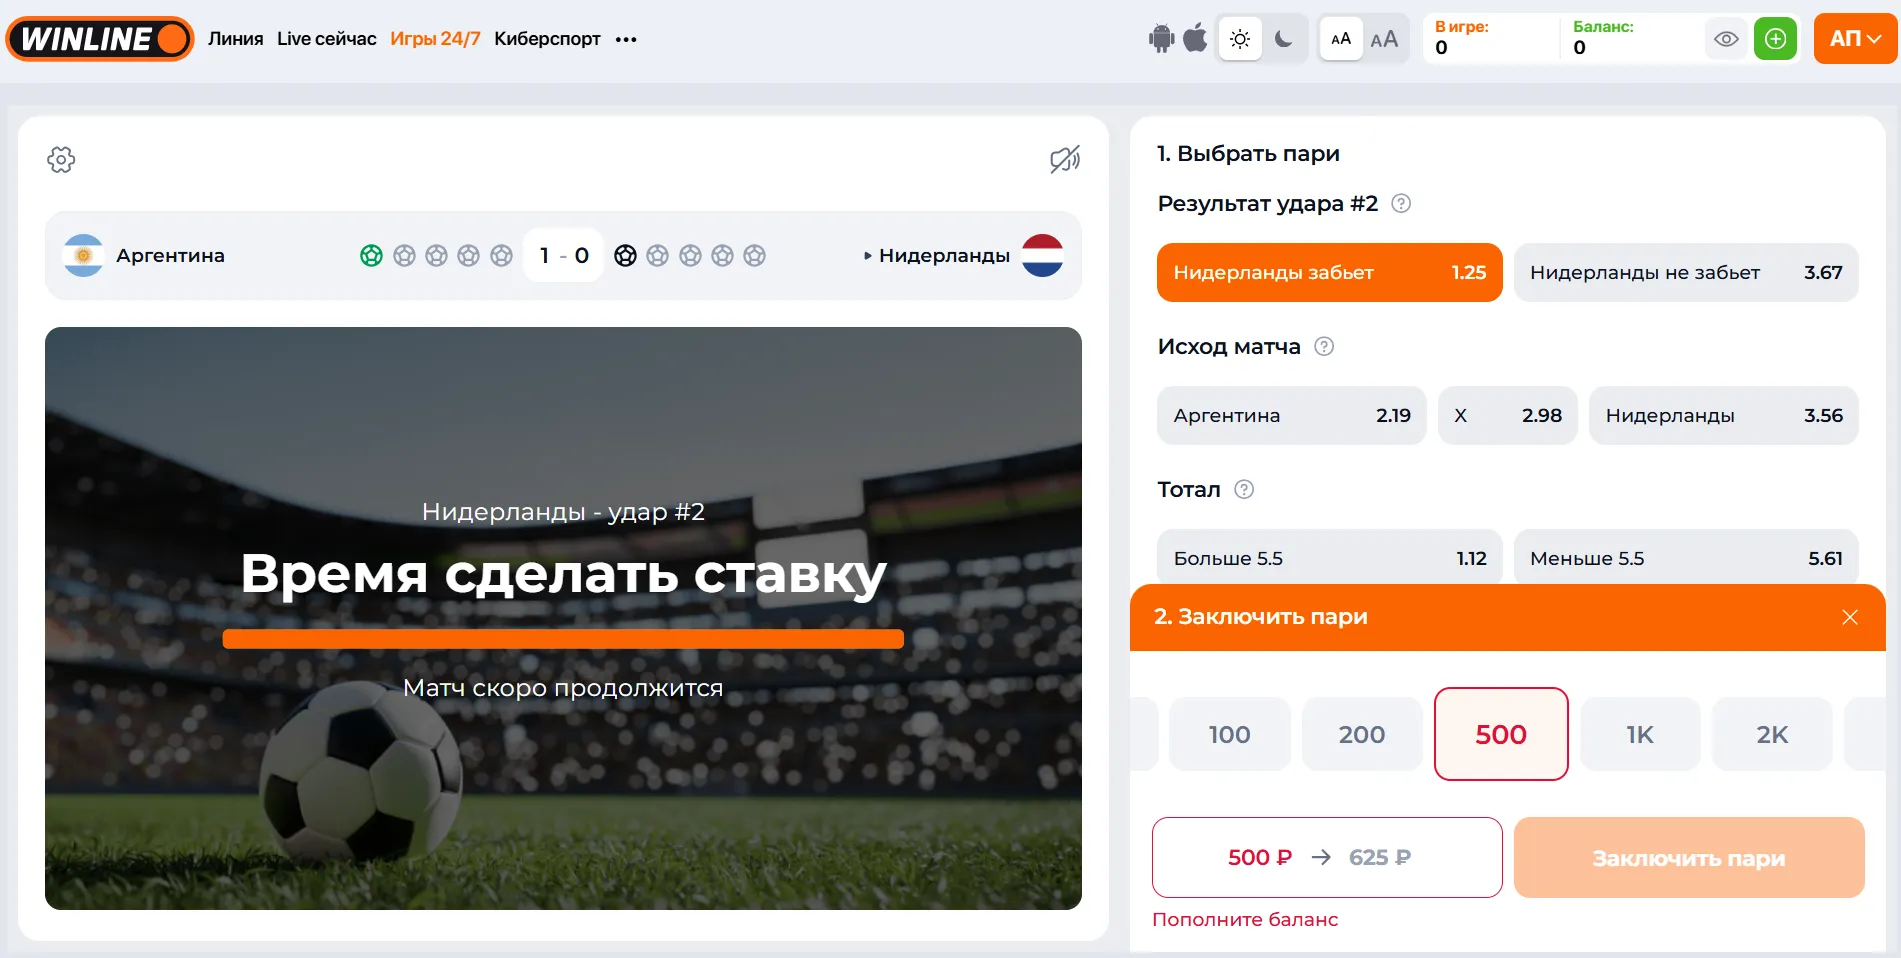Viewport: 1901px width, 958px height.
Task: Switch to light theme sun toggle
Action: [1240, 39]
